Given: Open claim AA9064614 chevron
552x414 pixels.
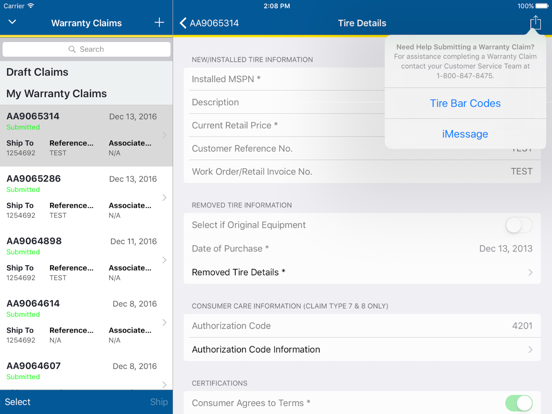Looking at the screenshot, I should click(x=164, y=322).
